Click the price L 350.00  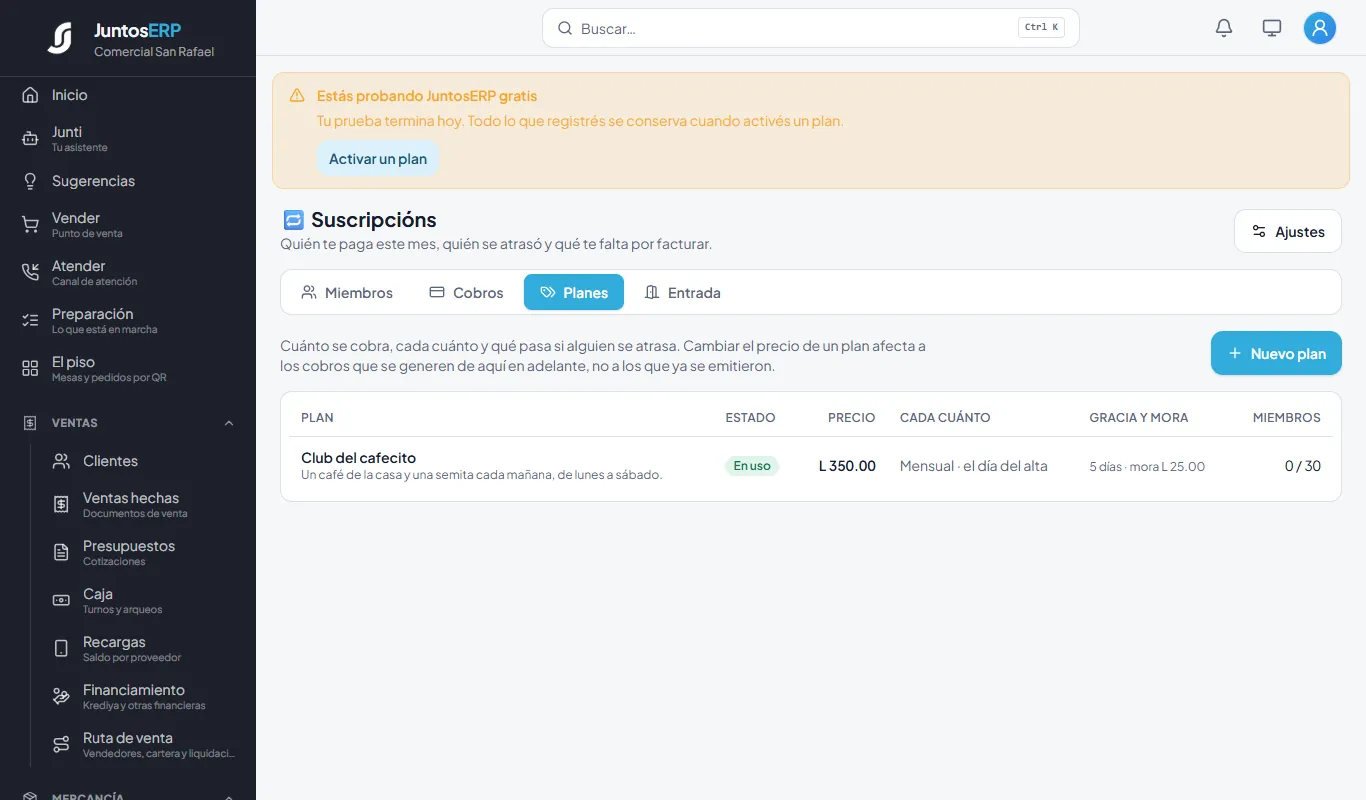(847, 466)
